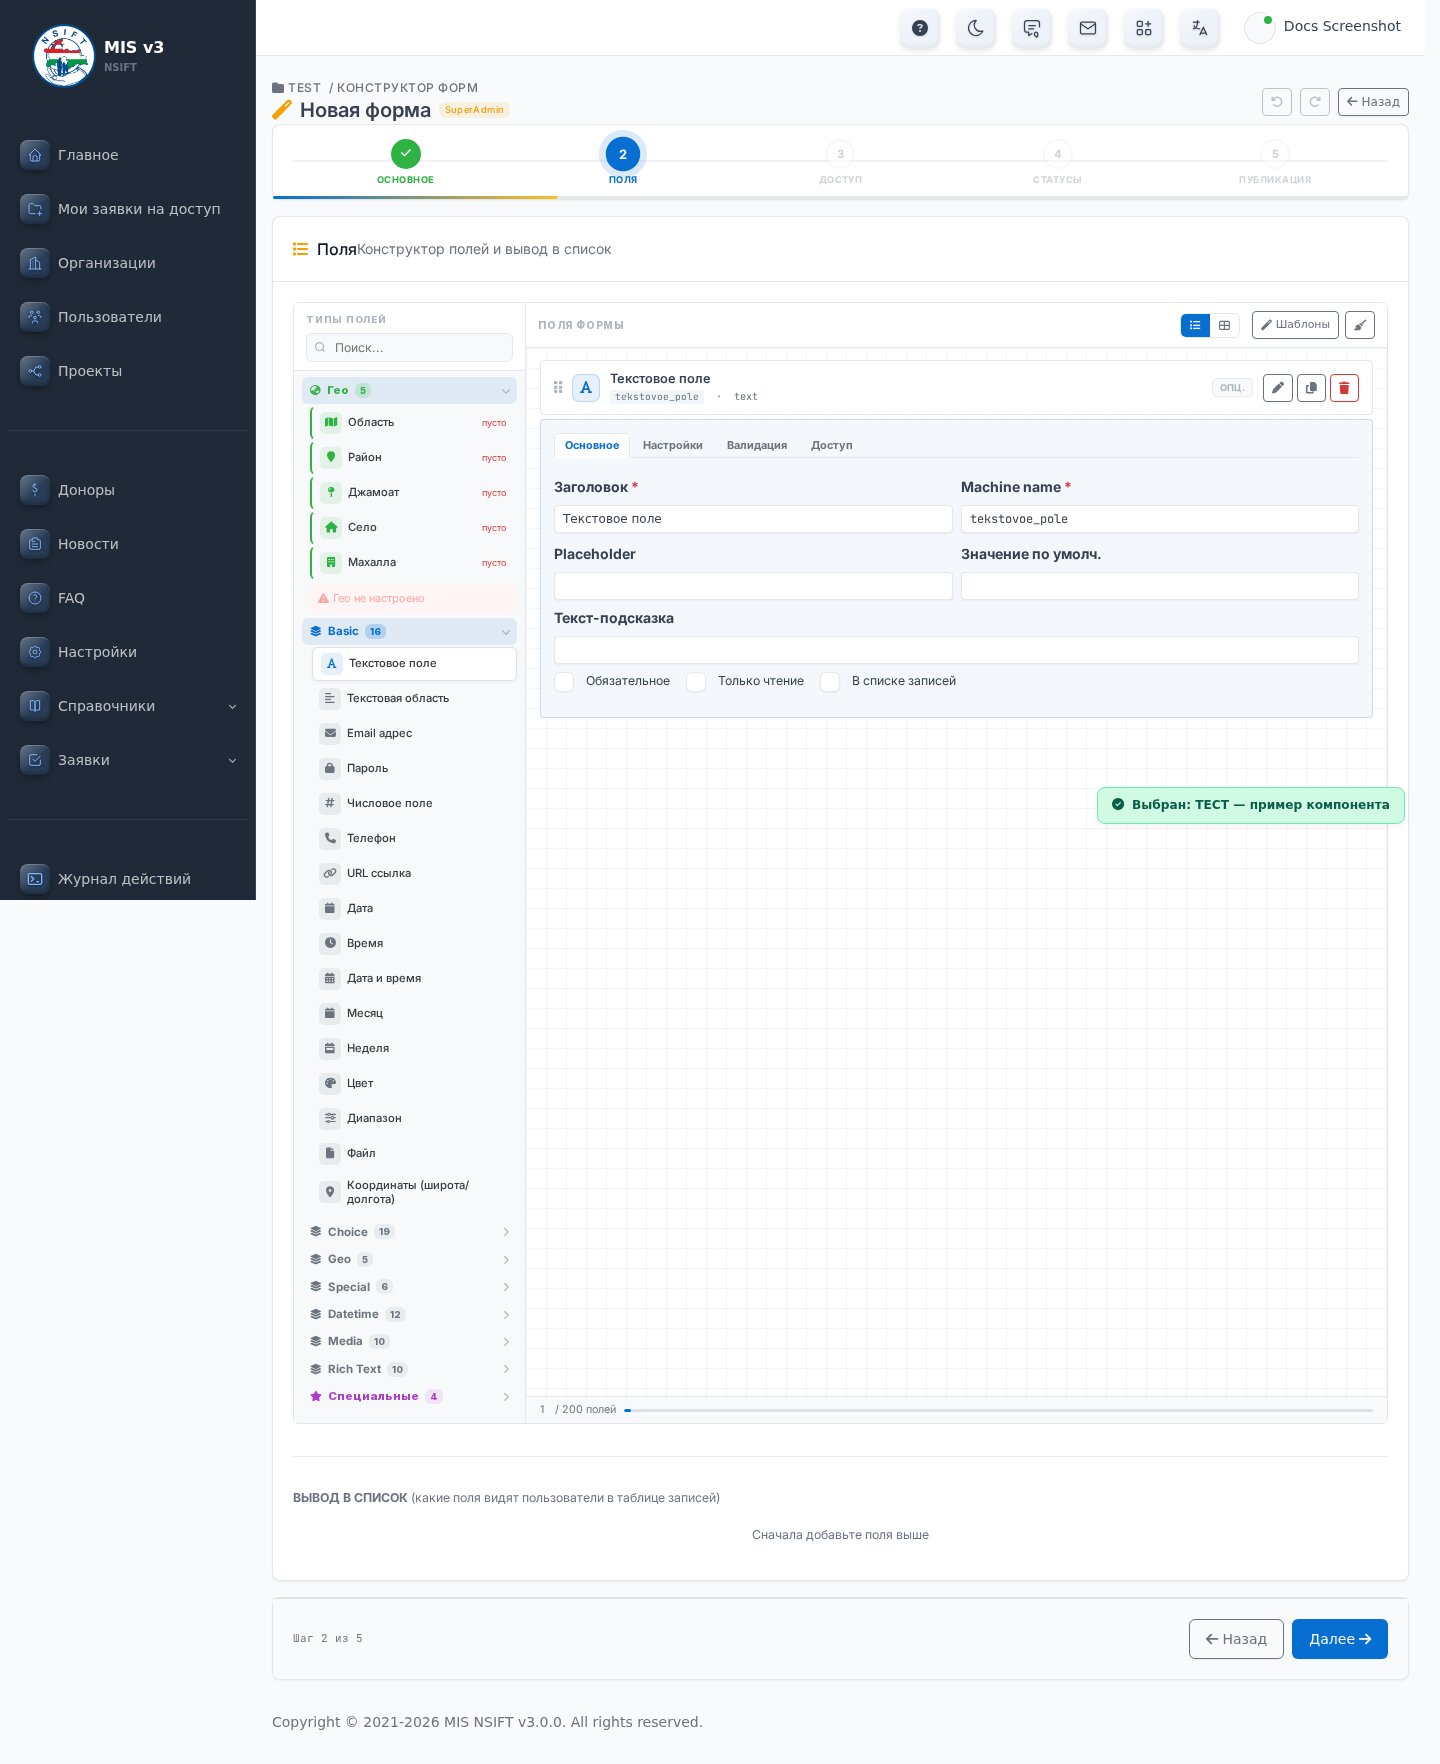Add the Диапазон field type
Image resolution: width=1440 pixels, height=1764 pixels.
pyautogui.click(x=415, y=1118)
